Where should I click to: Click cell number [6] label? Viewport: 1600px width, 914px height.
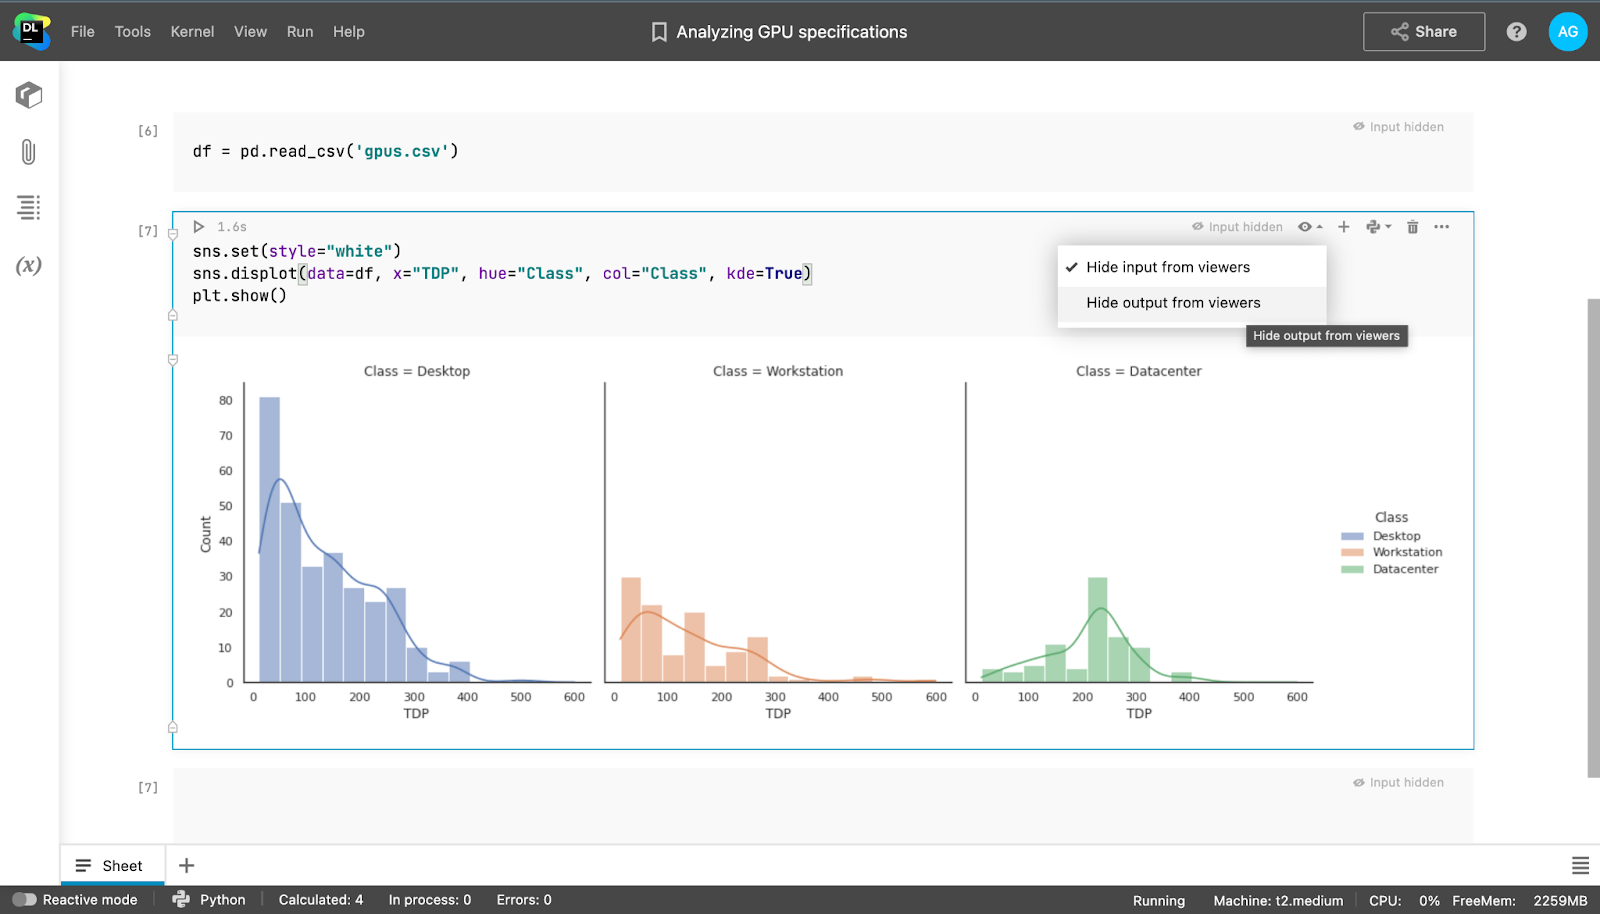coord(148,131)
